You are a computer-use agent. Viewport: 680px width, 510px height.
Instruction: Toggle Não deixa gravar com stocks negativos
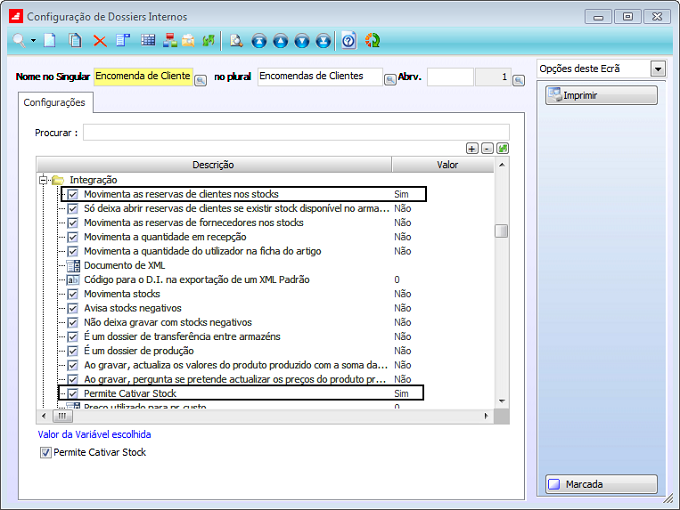click(x=73, y=323)
